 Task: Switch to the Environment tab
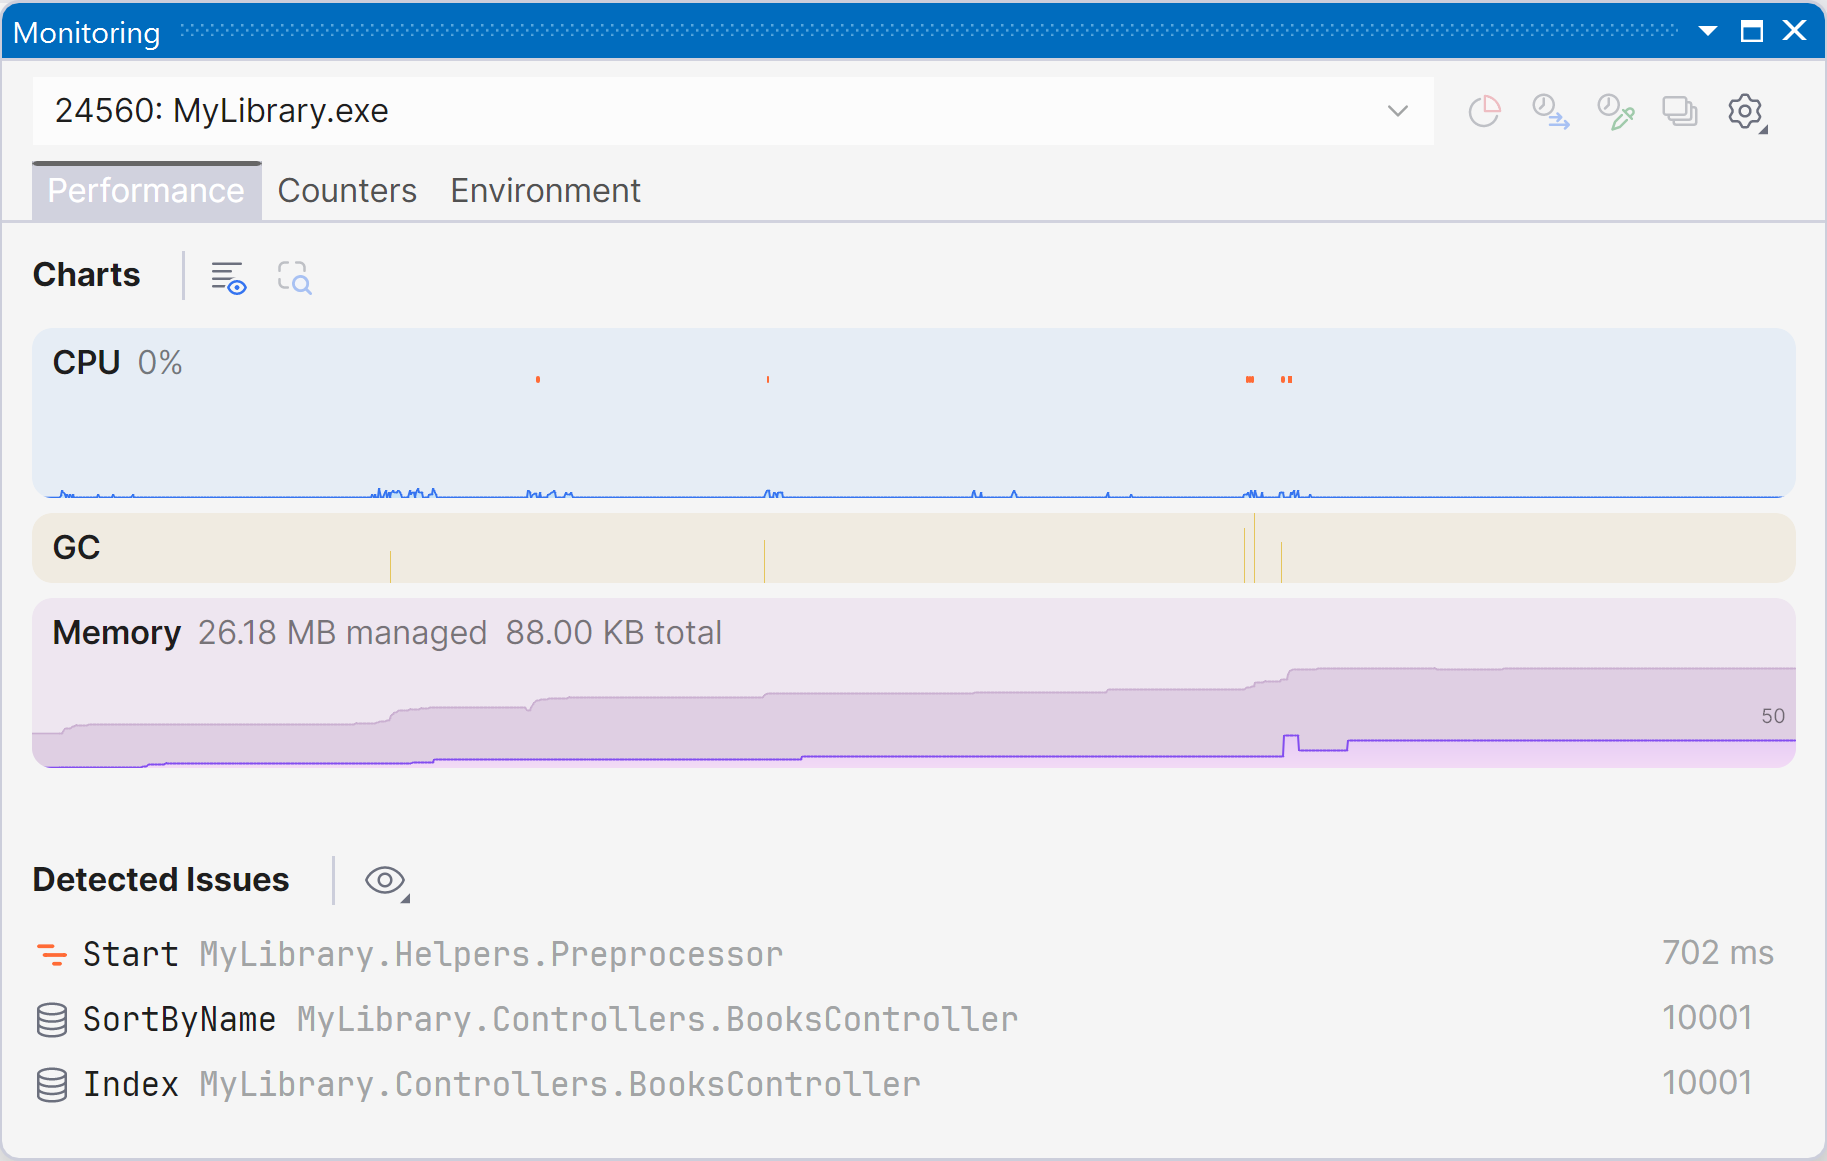[x=545, y=191]
